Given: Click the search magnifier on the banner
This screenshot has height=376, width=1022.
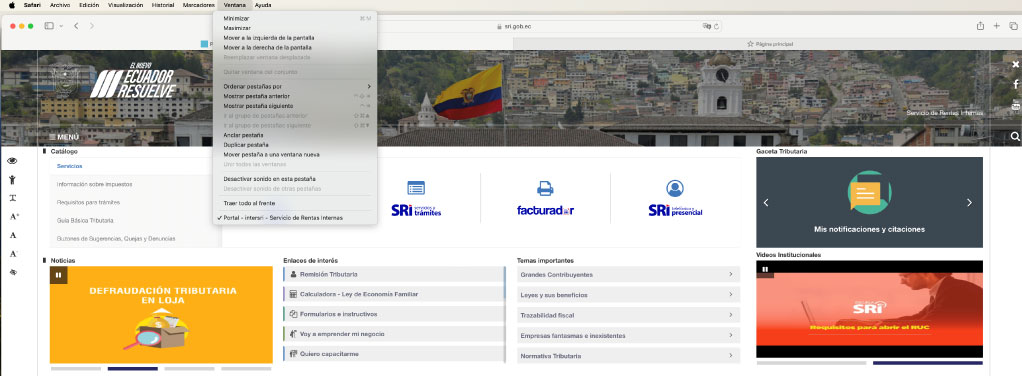Looking at the screenshot, I should click(x=1015, y=137).
